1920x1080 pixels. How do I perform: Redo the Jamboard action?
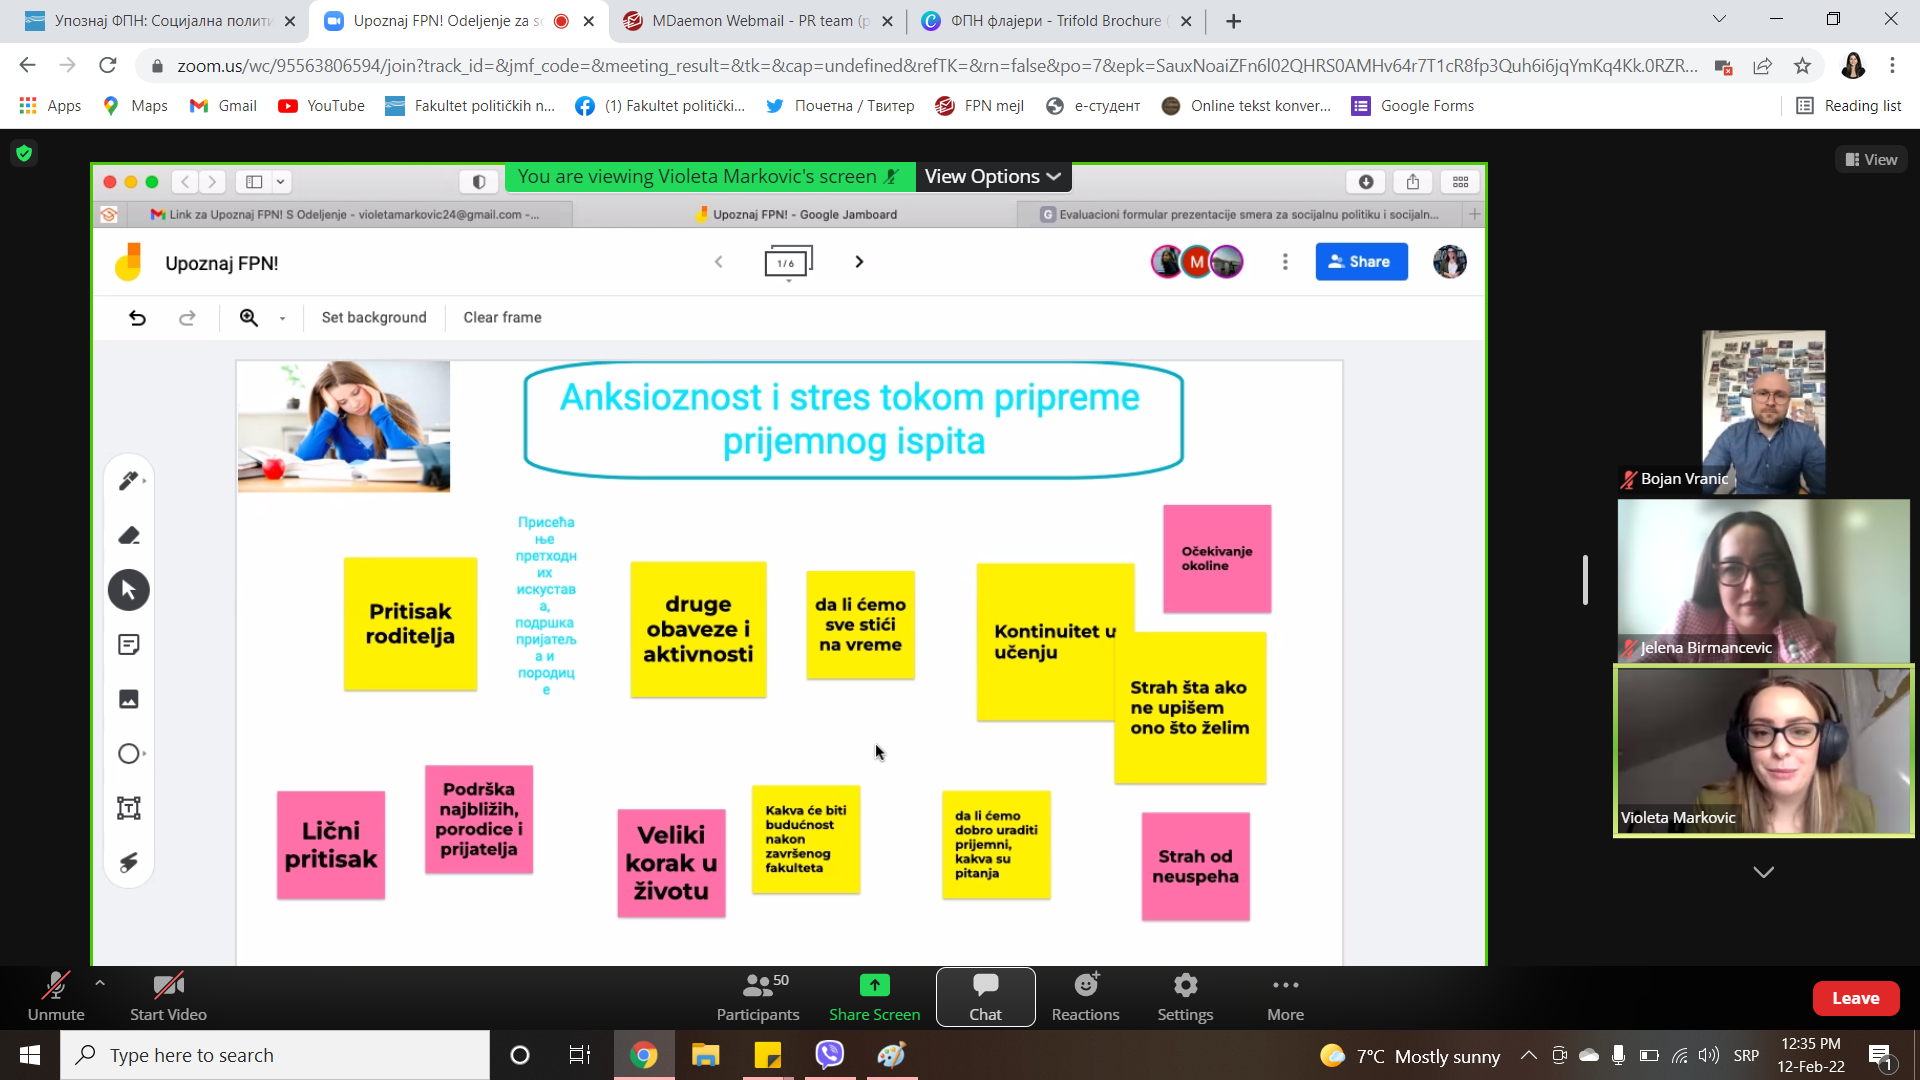click(187, 318)
